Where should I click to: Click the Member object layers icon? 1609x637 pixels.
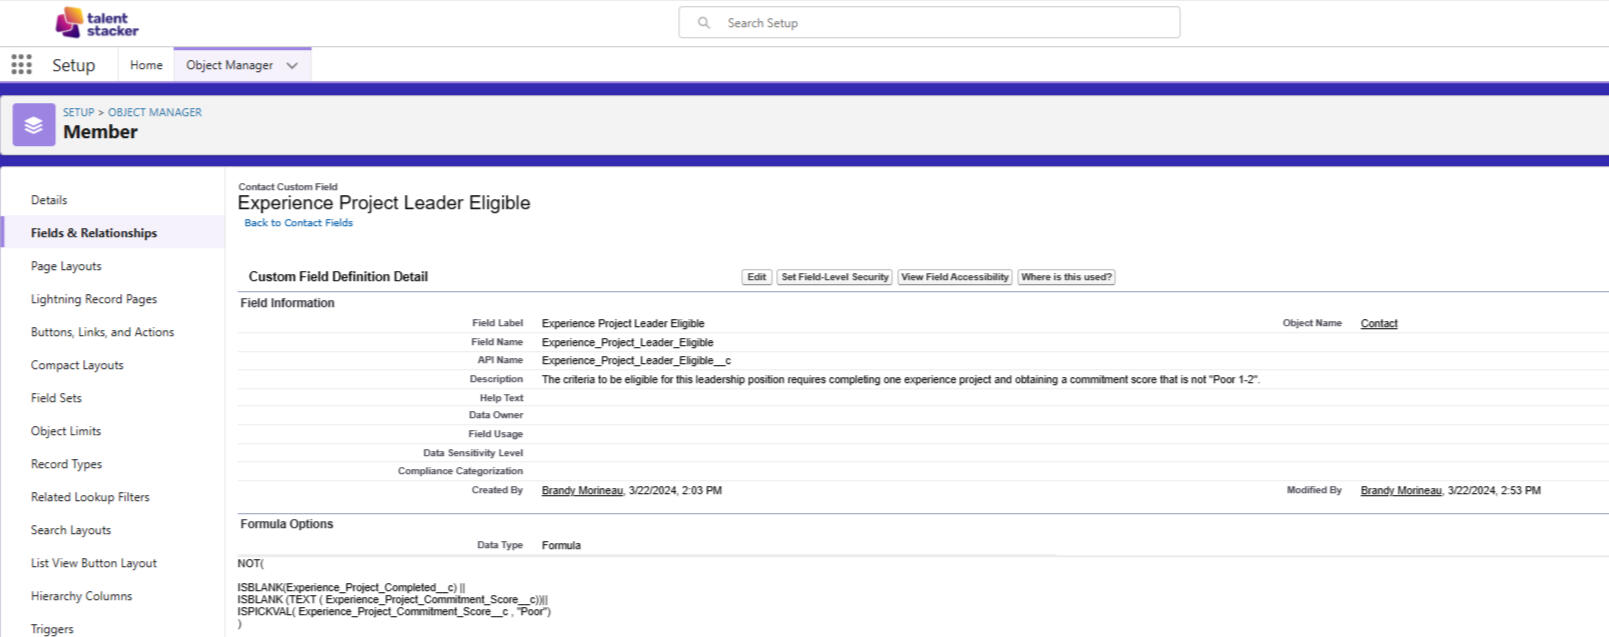pos(34,125)
